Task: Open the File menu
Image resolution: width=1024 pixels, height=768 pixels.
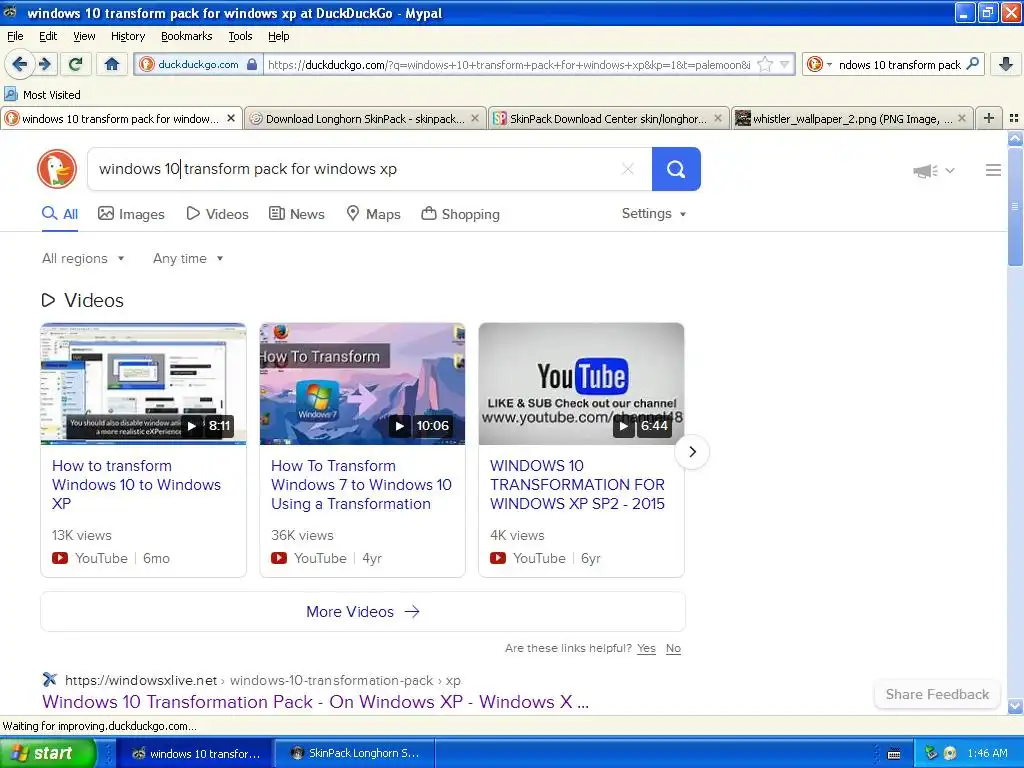Action: [x=15, y=36]
